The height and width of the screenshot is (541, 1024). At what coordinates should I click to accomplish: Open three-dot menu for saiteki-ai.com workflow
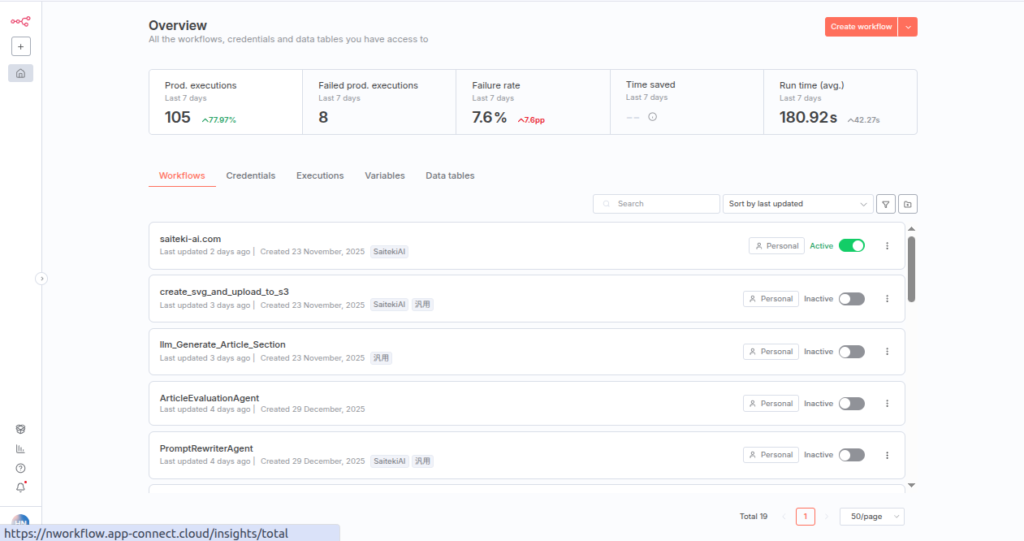click(887, 246)
